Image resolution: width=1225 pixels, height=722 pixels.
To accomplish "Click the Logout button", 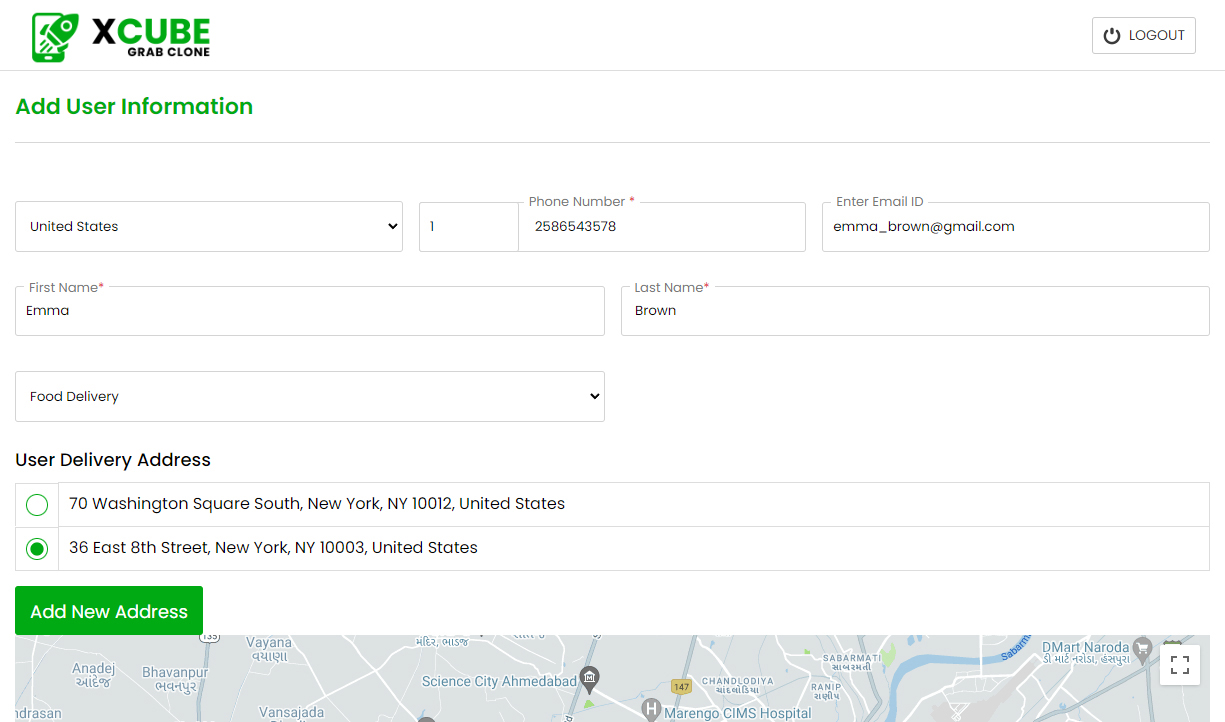I will [1143, 34].
